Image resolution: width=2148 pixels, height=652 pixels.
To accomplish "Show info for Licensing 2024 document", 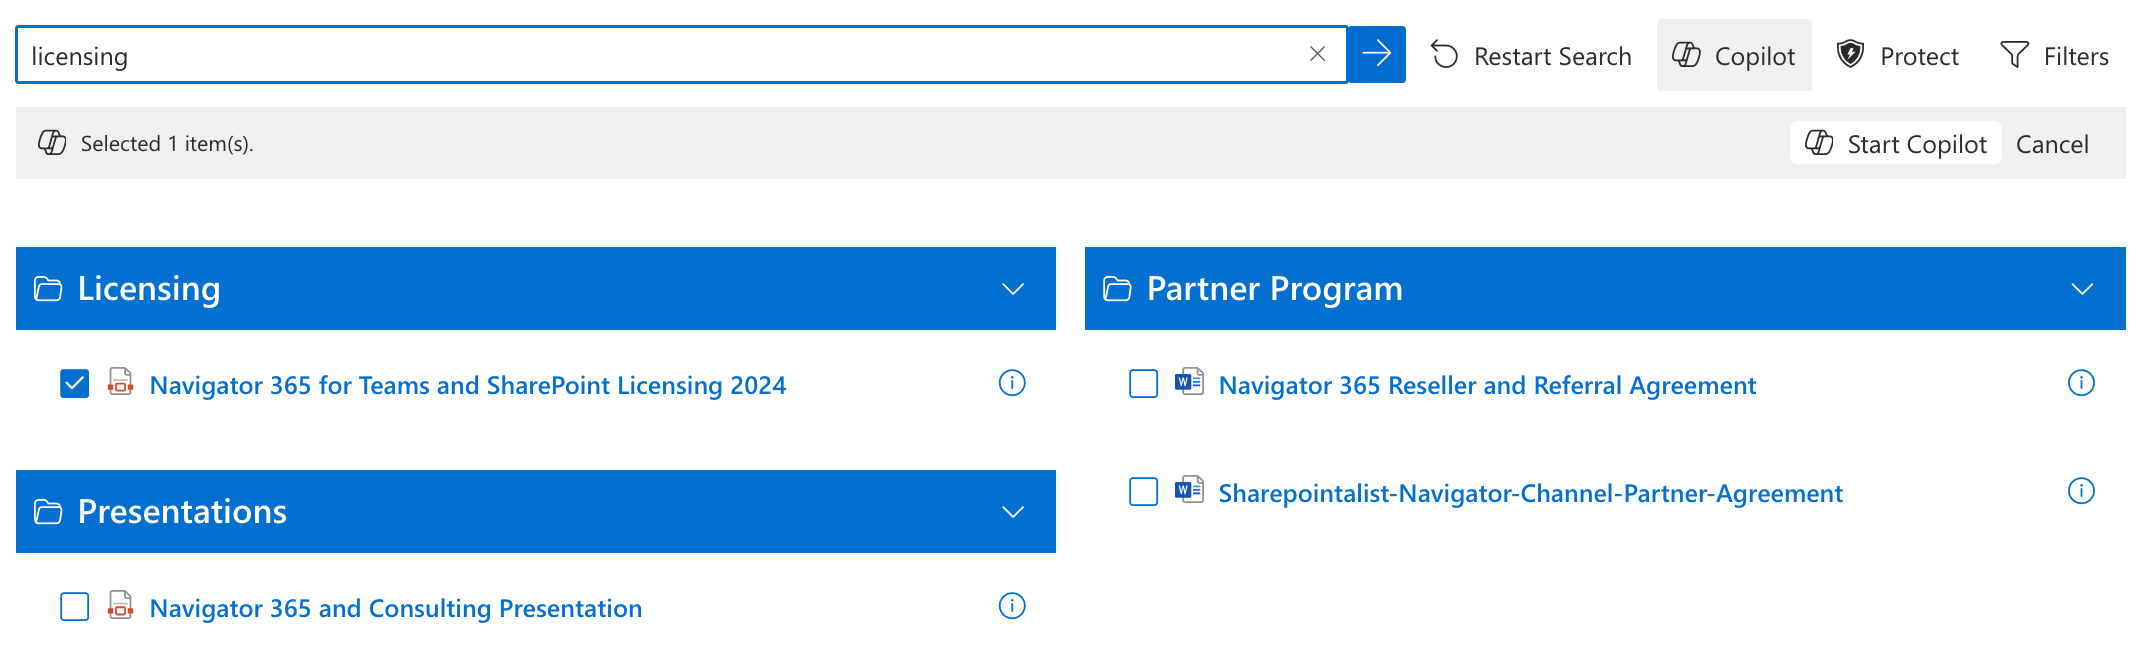I will point(1012,383).
